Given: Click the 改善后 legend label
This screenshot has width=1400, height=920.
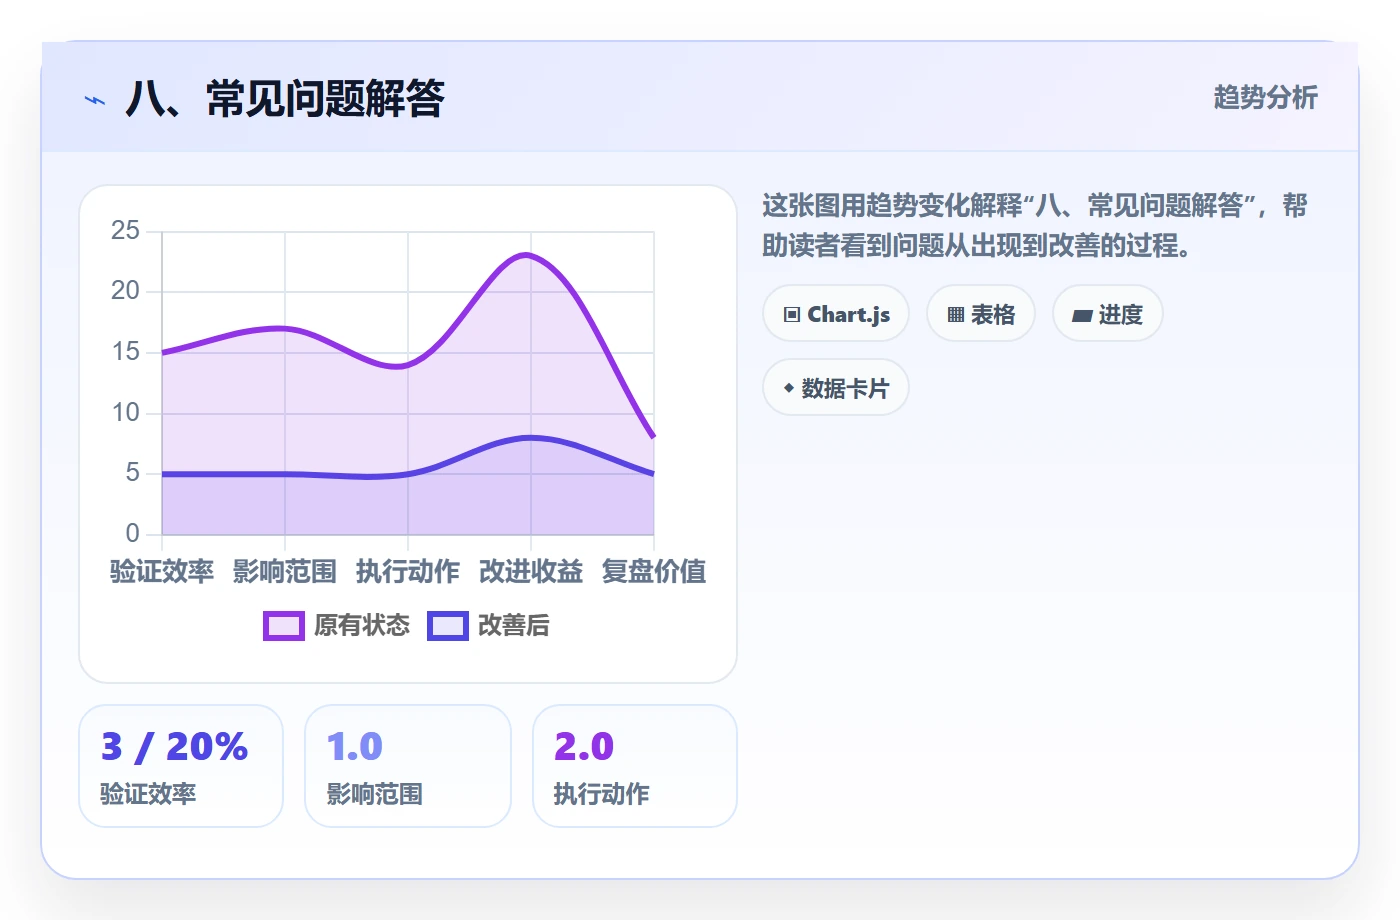Looking at the screenshot, I should click(x=514, y=626).
